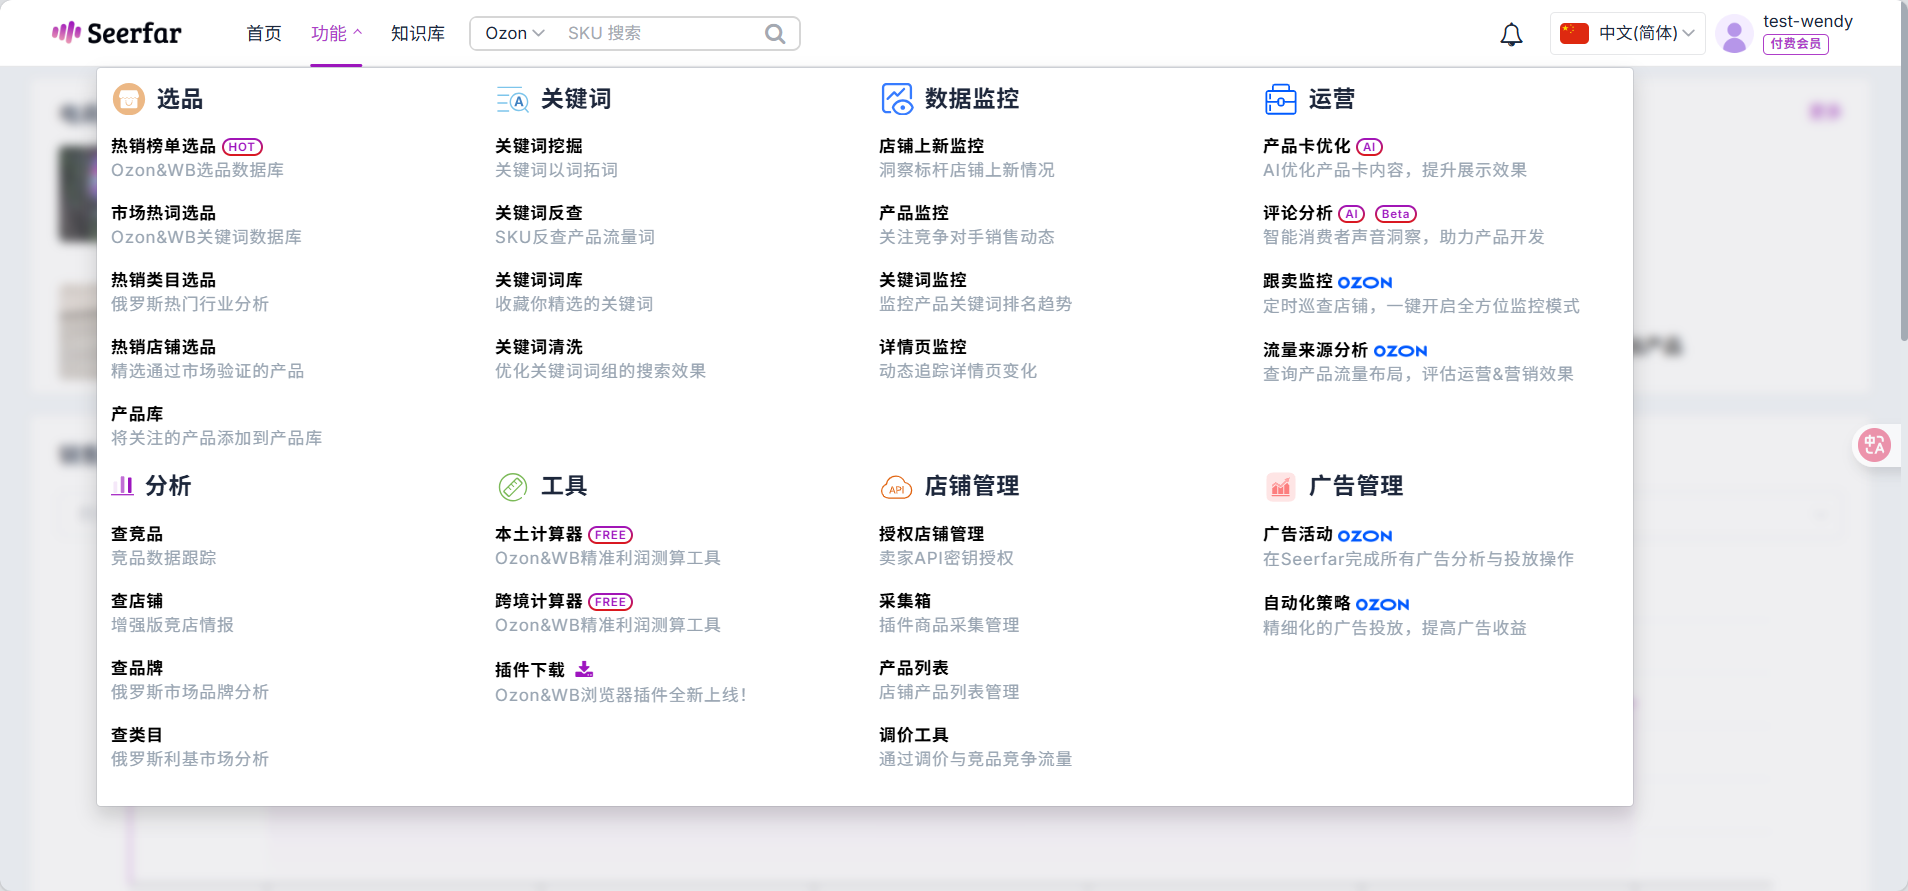The width and height of the screenshot is (1908, 891).
Task: Open 热销榜单选品
Action: click(163, 146)
